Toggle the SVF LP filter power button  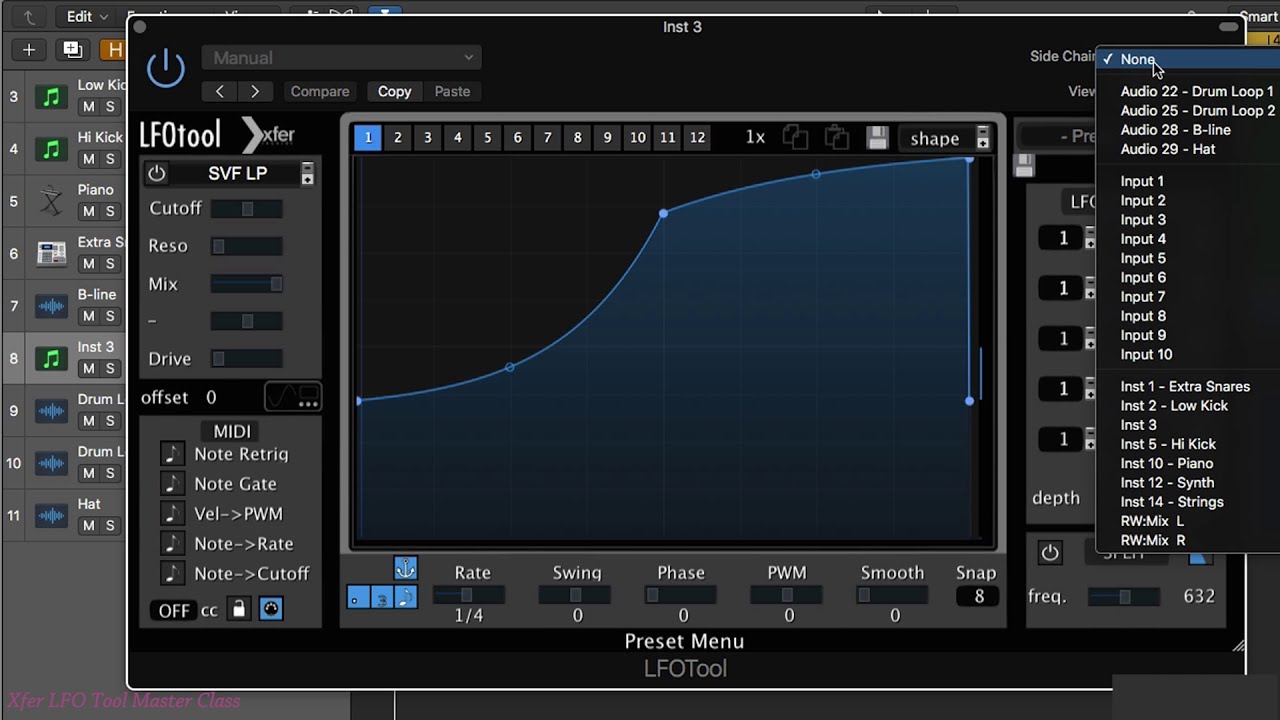pos(157,173)
